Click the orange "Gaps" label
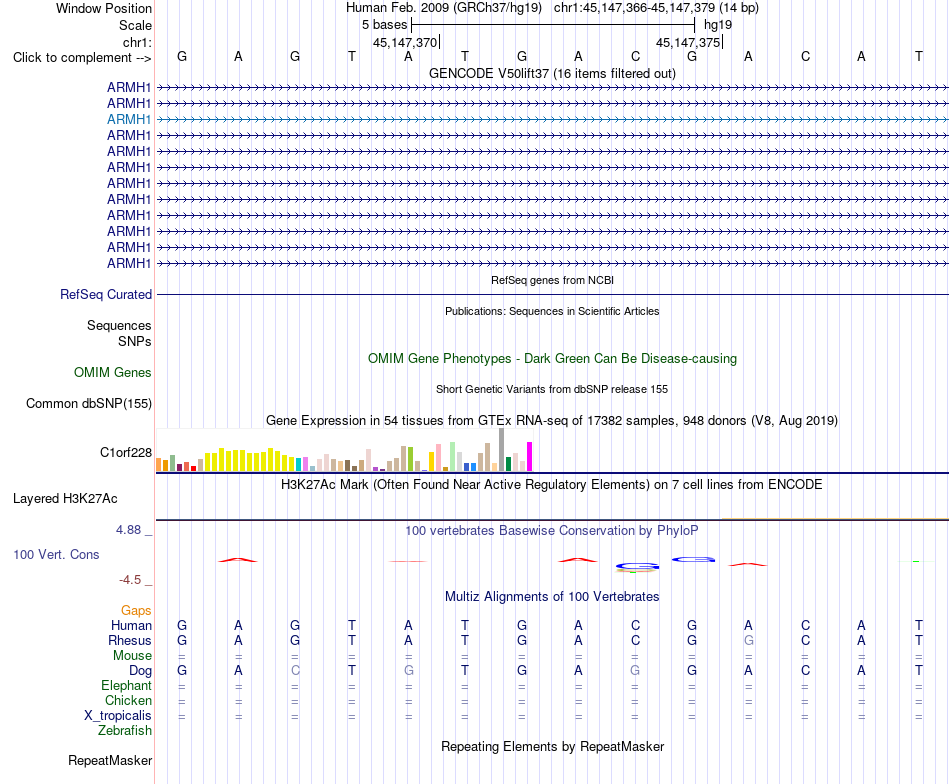 pyautogui.click(x=136, y=611)
